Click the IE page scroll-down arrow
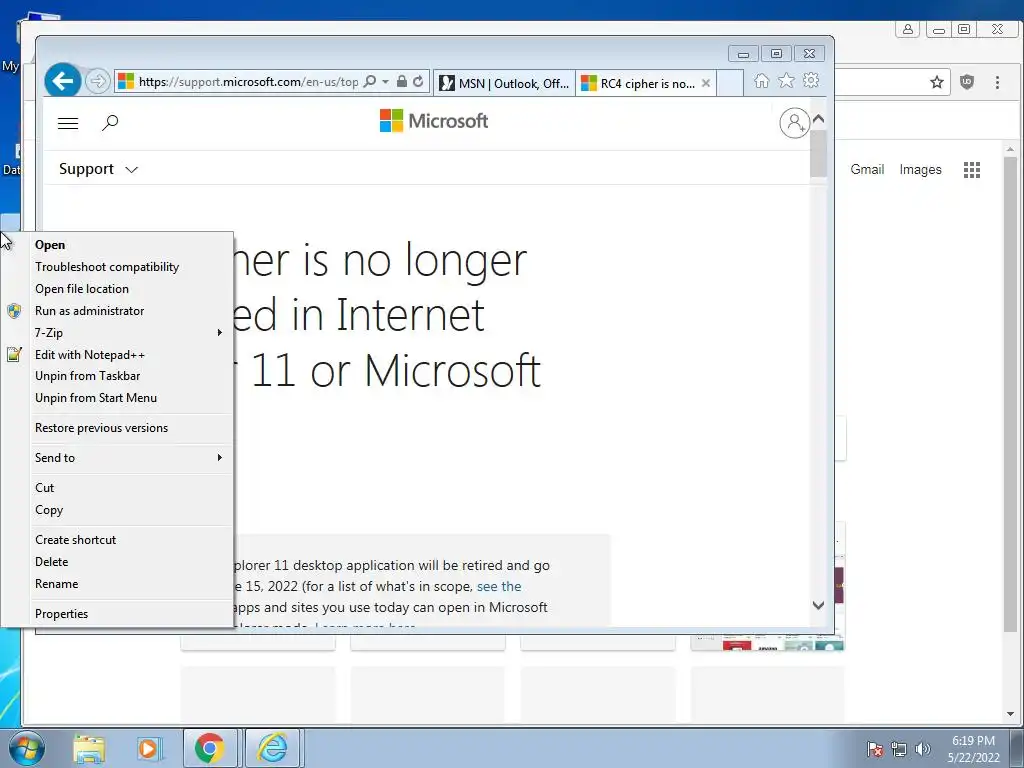 [818, 605]
